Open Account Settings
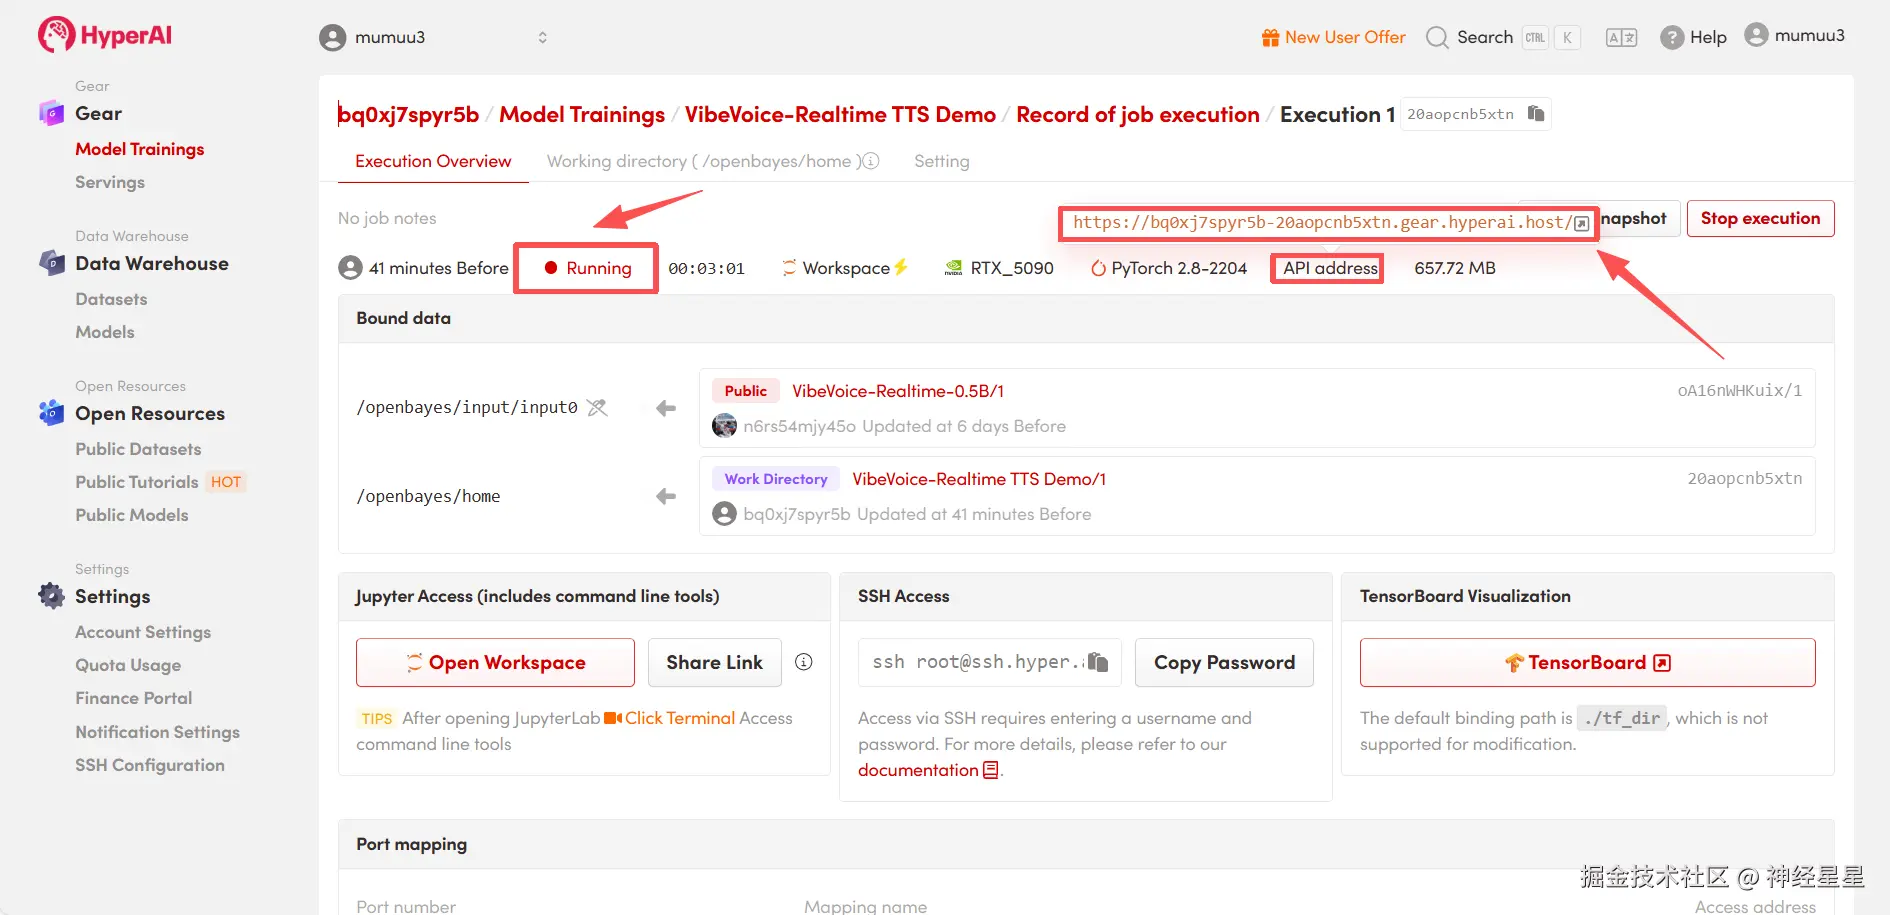 (x=143, y=632)
